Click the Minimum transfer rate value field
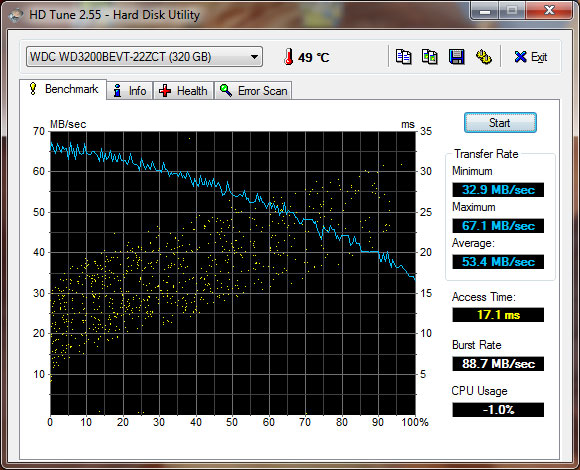The image size is (580, 470). tap(498, 190)
